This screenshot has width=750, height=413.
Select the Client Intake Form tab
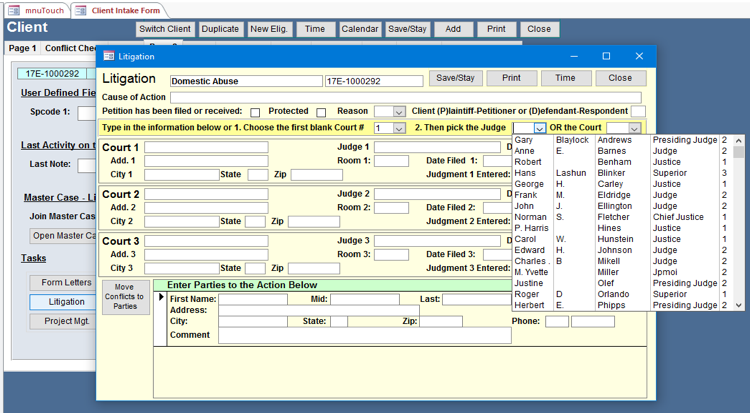pyautogui.click(x=120, y=9)
